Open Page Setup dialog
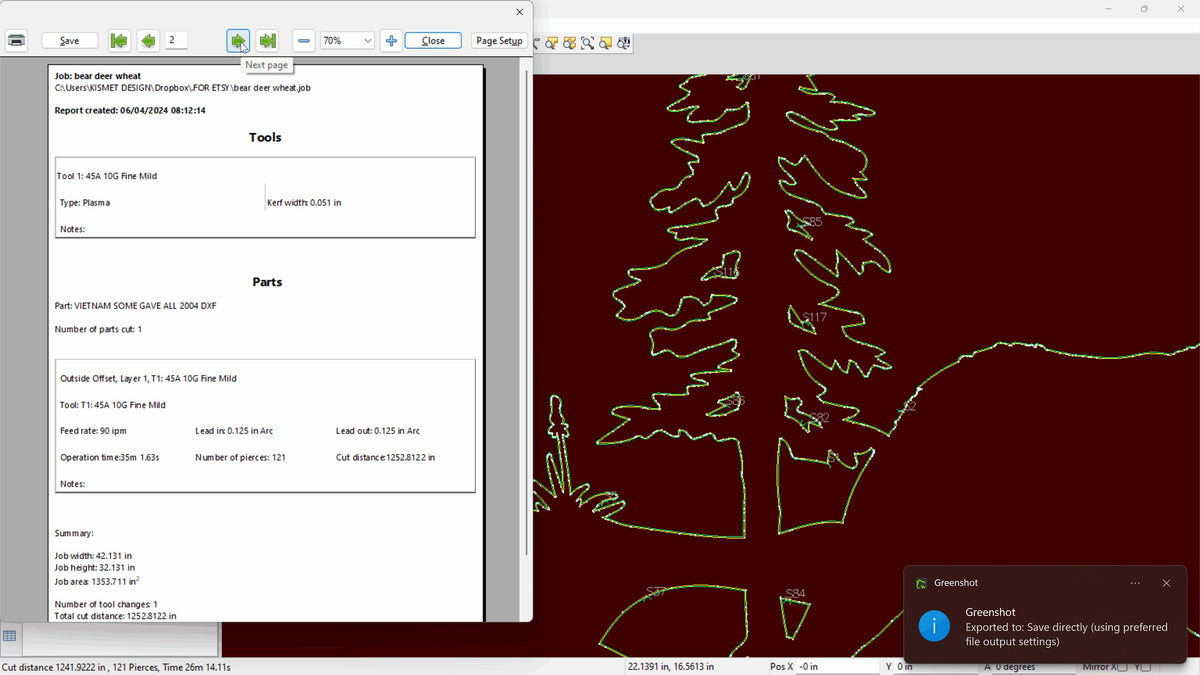The image size is (1200, 675). click(499, 41)
